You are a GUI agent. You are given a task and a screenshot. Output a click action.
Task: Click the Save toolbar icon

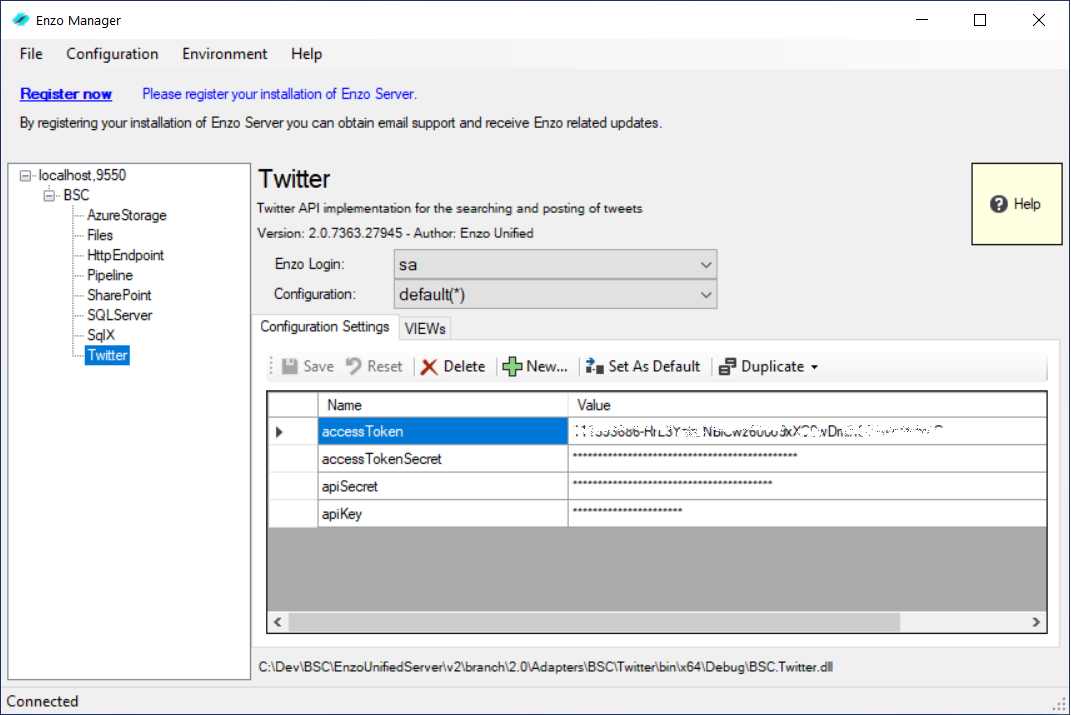point(290,367)
